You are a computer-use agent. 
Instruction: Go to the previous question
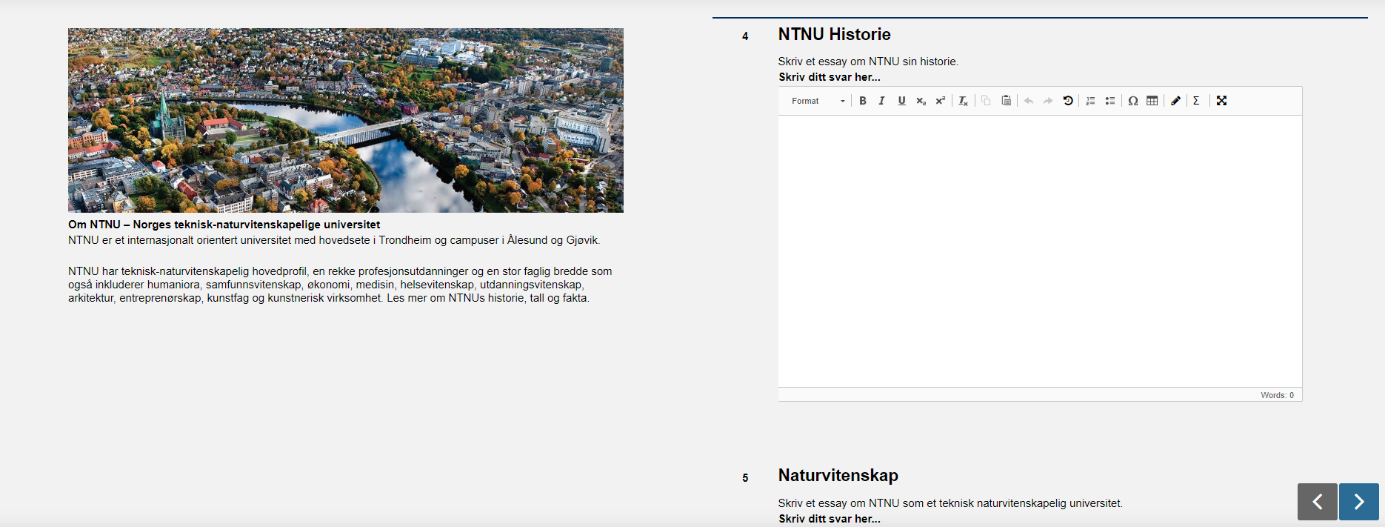(1317, 502)
